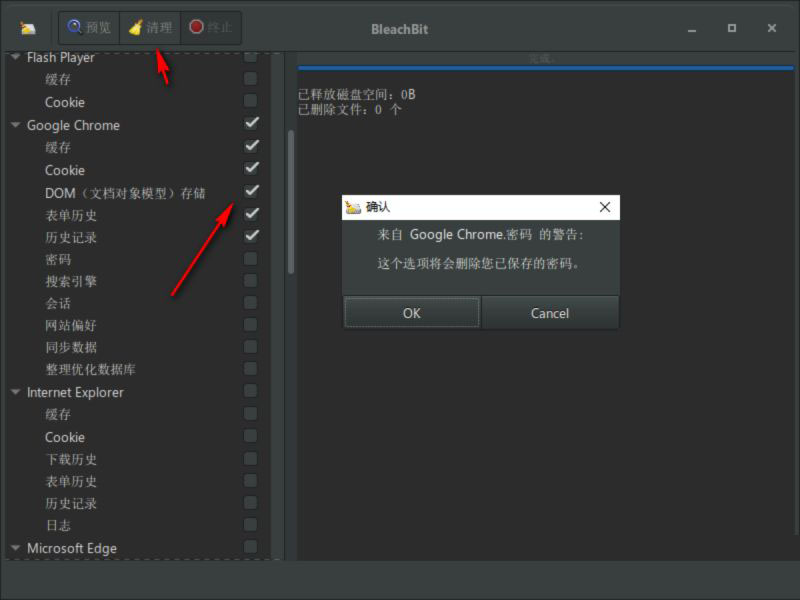Check Internet Explorer 历史记录 checkbox
This screenshot has height=600, width=800.
point(250,503)
